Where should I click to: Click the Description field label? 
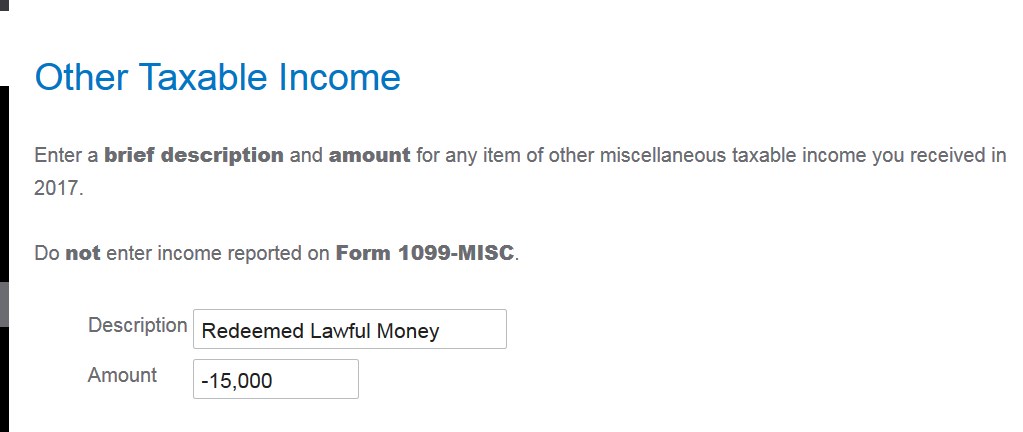tap(137, 325)
